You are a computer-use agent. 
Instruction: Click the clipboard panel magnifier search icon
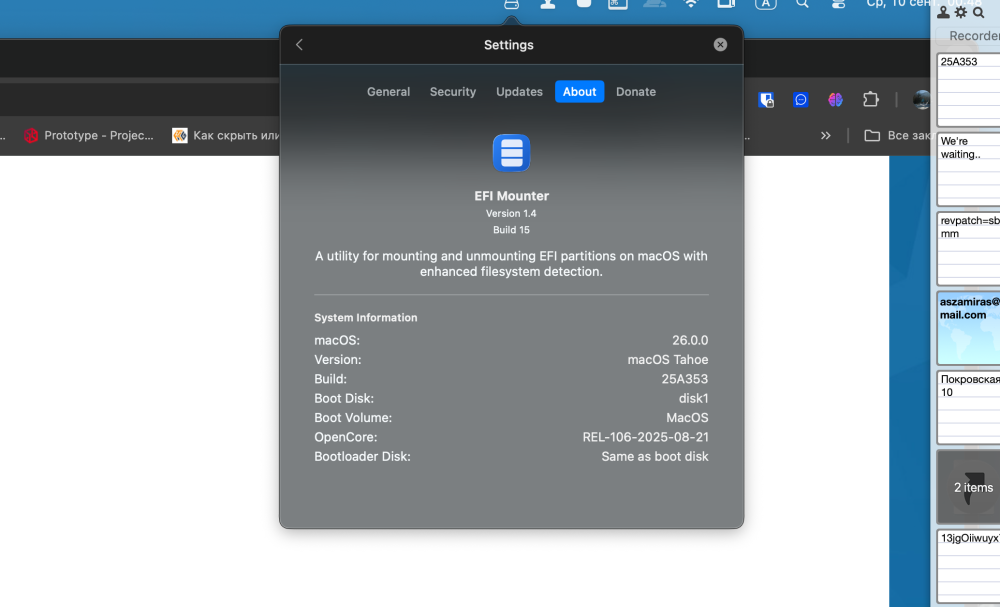coord(978,12)
